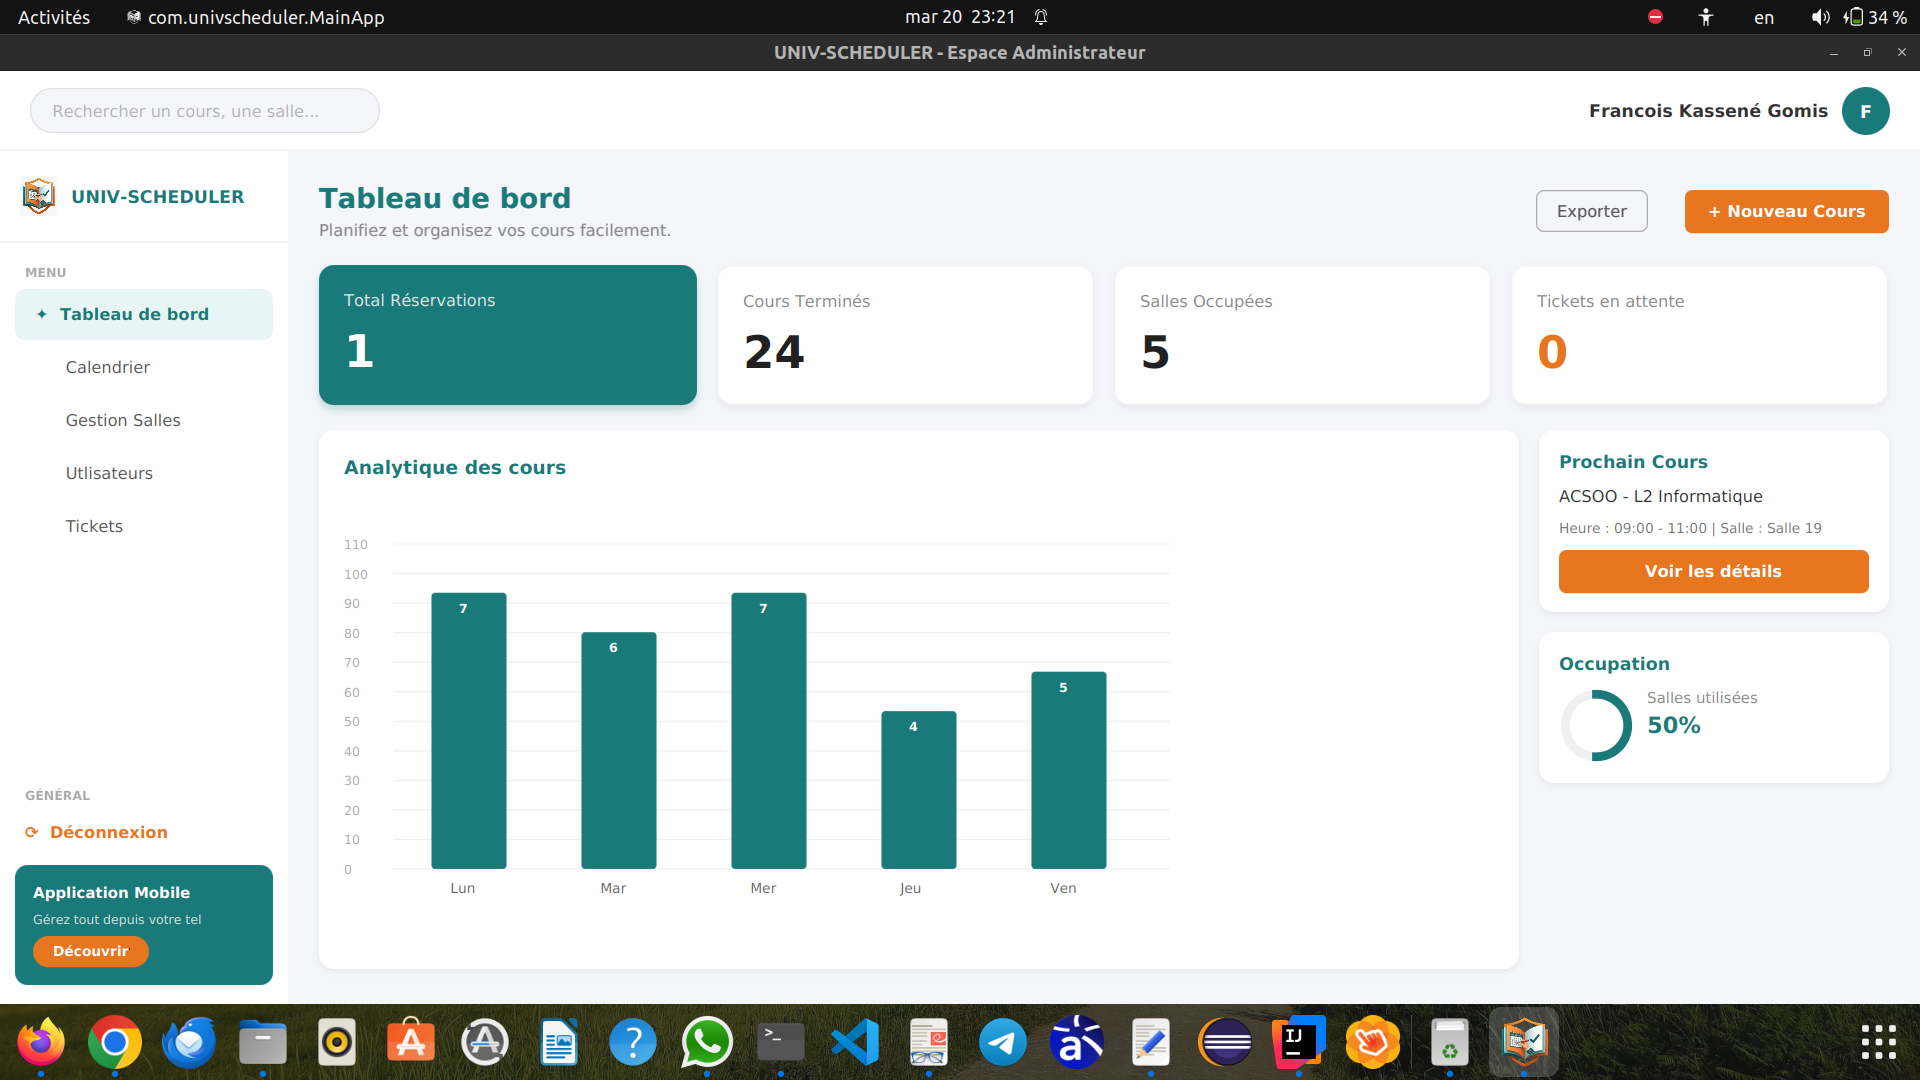Click the com.univscheduler.MainApp app menu
Image resolution: width=1920 pixels, height=1080 pixels.
pos(256,17)
